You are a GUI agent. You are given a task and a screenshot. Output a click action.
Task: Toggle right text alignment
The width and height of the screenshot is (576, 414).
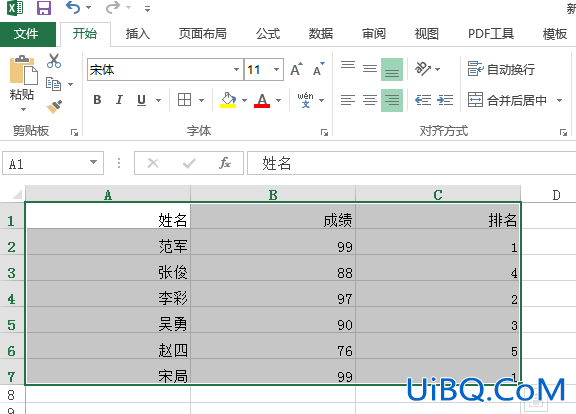392,100
